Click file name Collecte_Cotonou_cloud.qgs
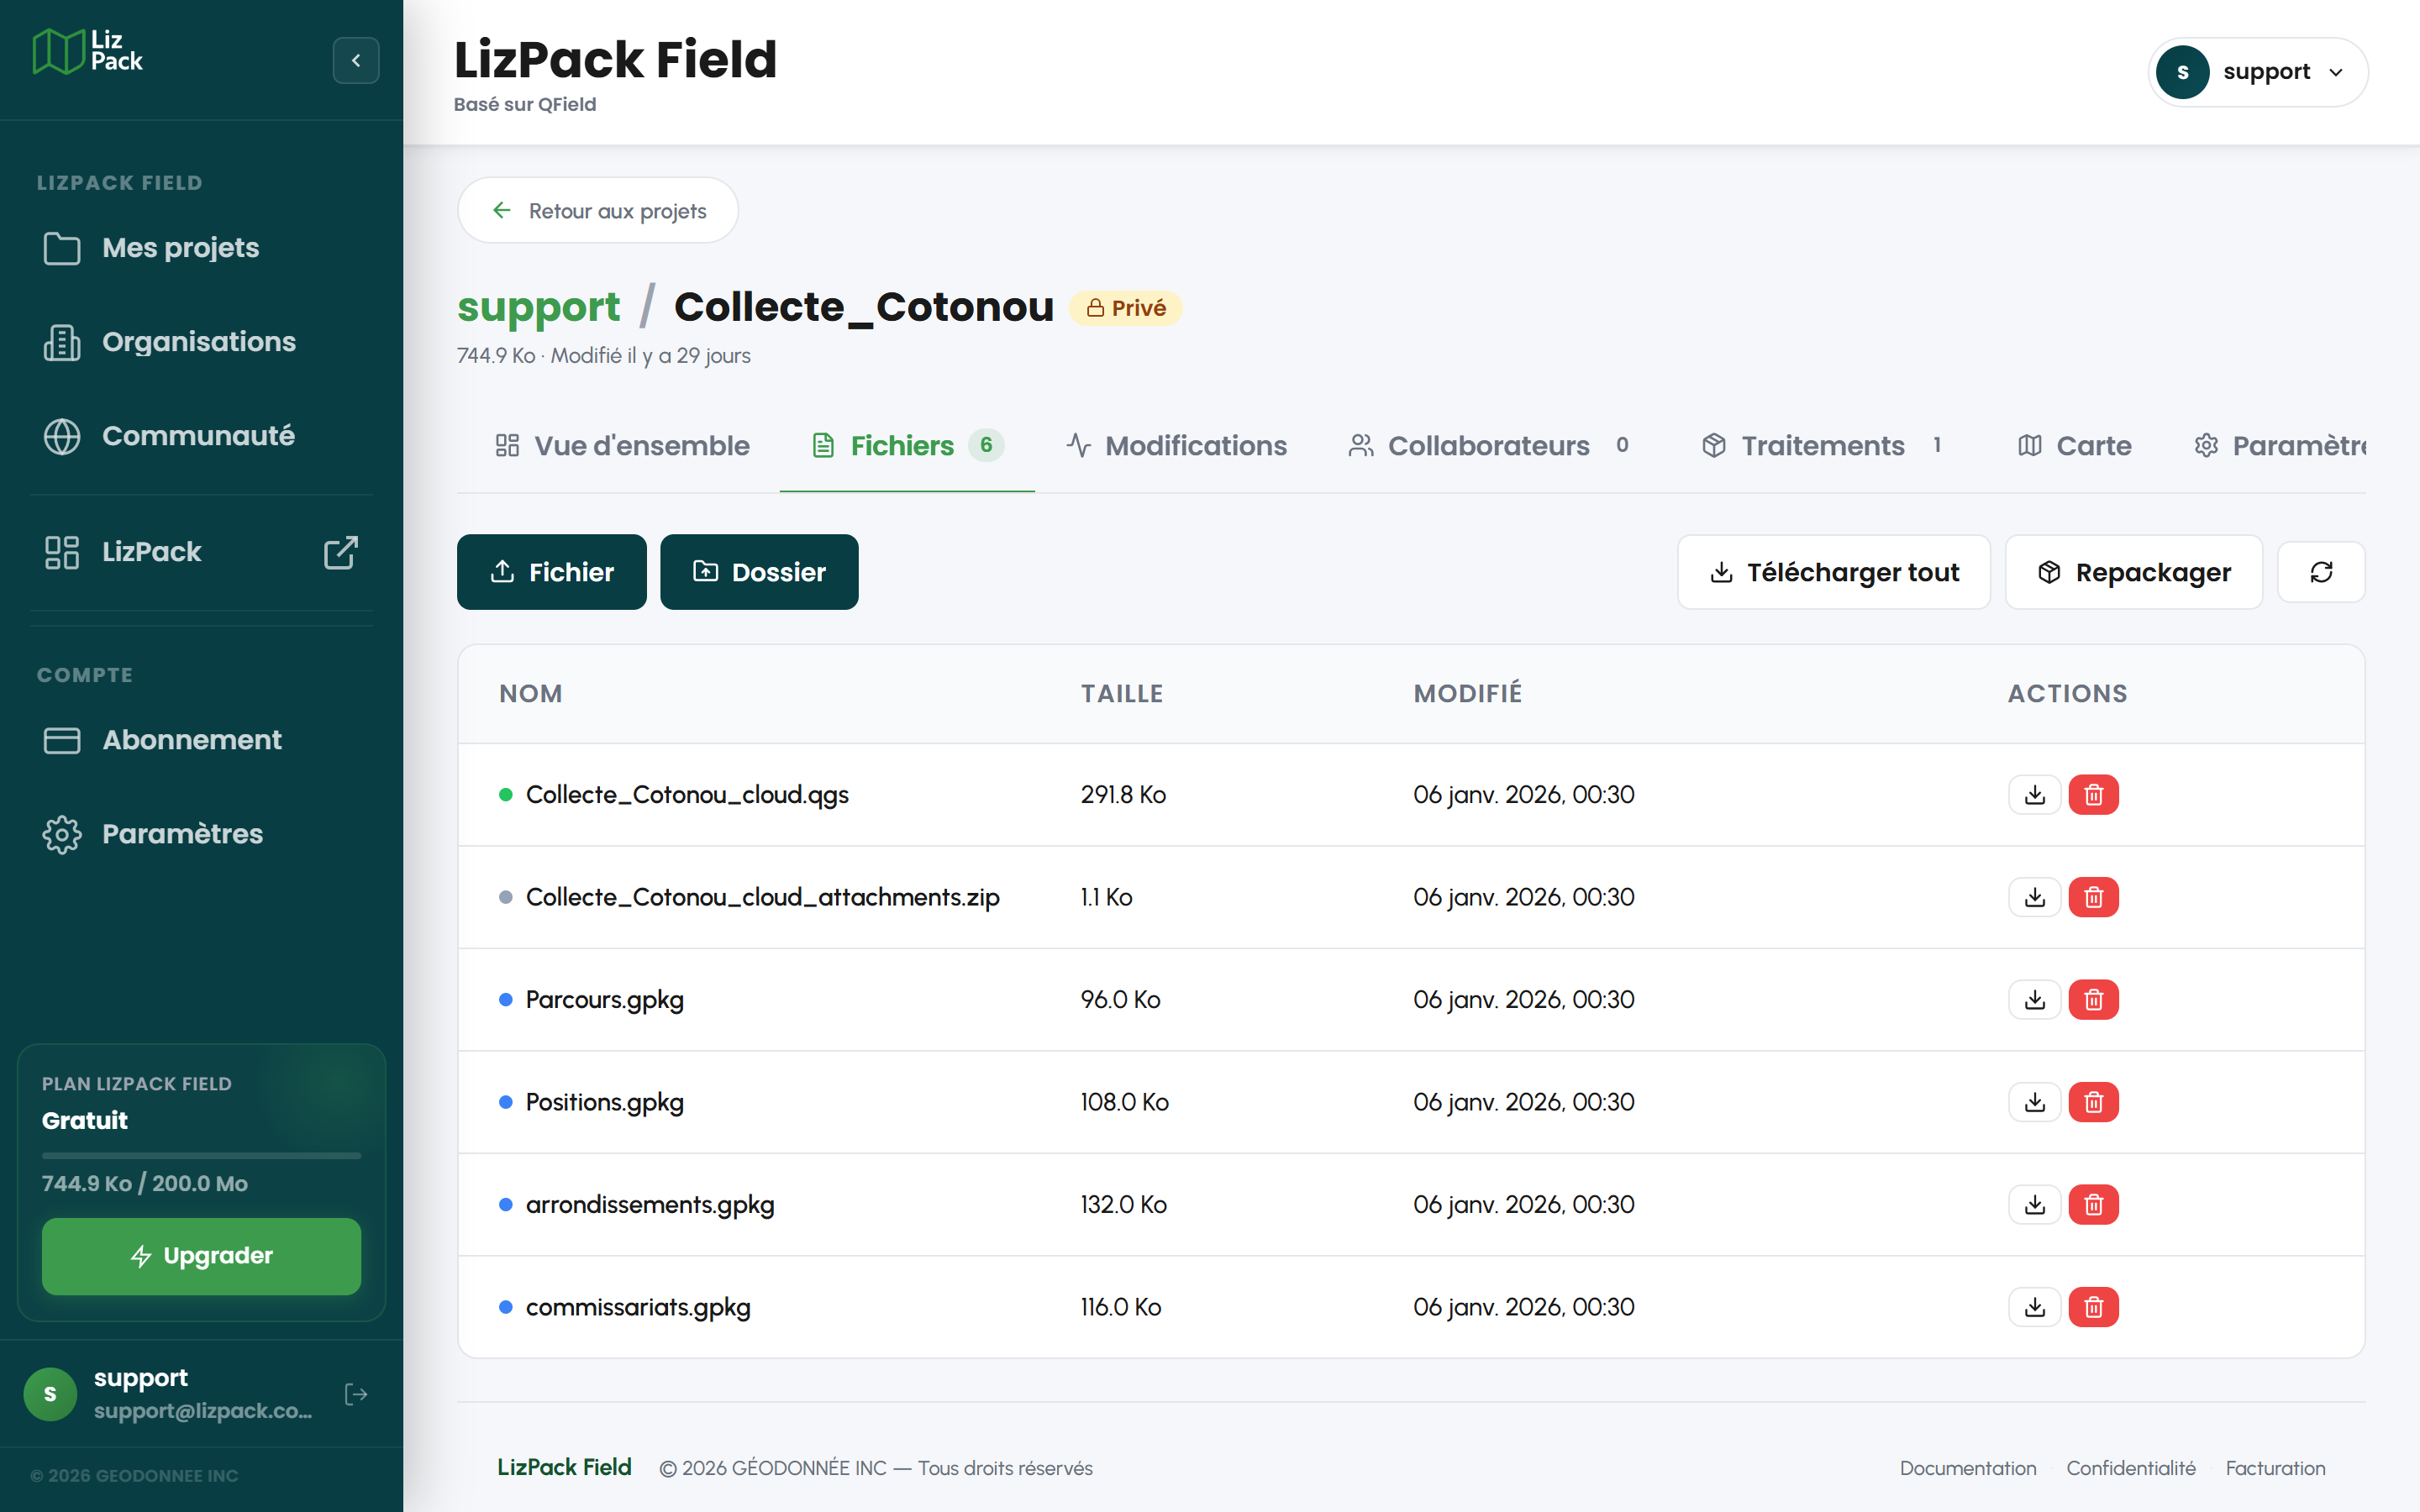This screenshot has height=1512, width=2420. 687,795
